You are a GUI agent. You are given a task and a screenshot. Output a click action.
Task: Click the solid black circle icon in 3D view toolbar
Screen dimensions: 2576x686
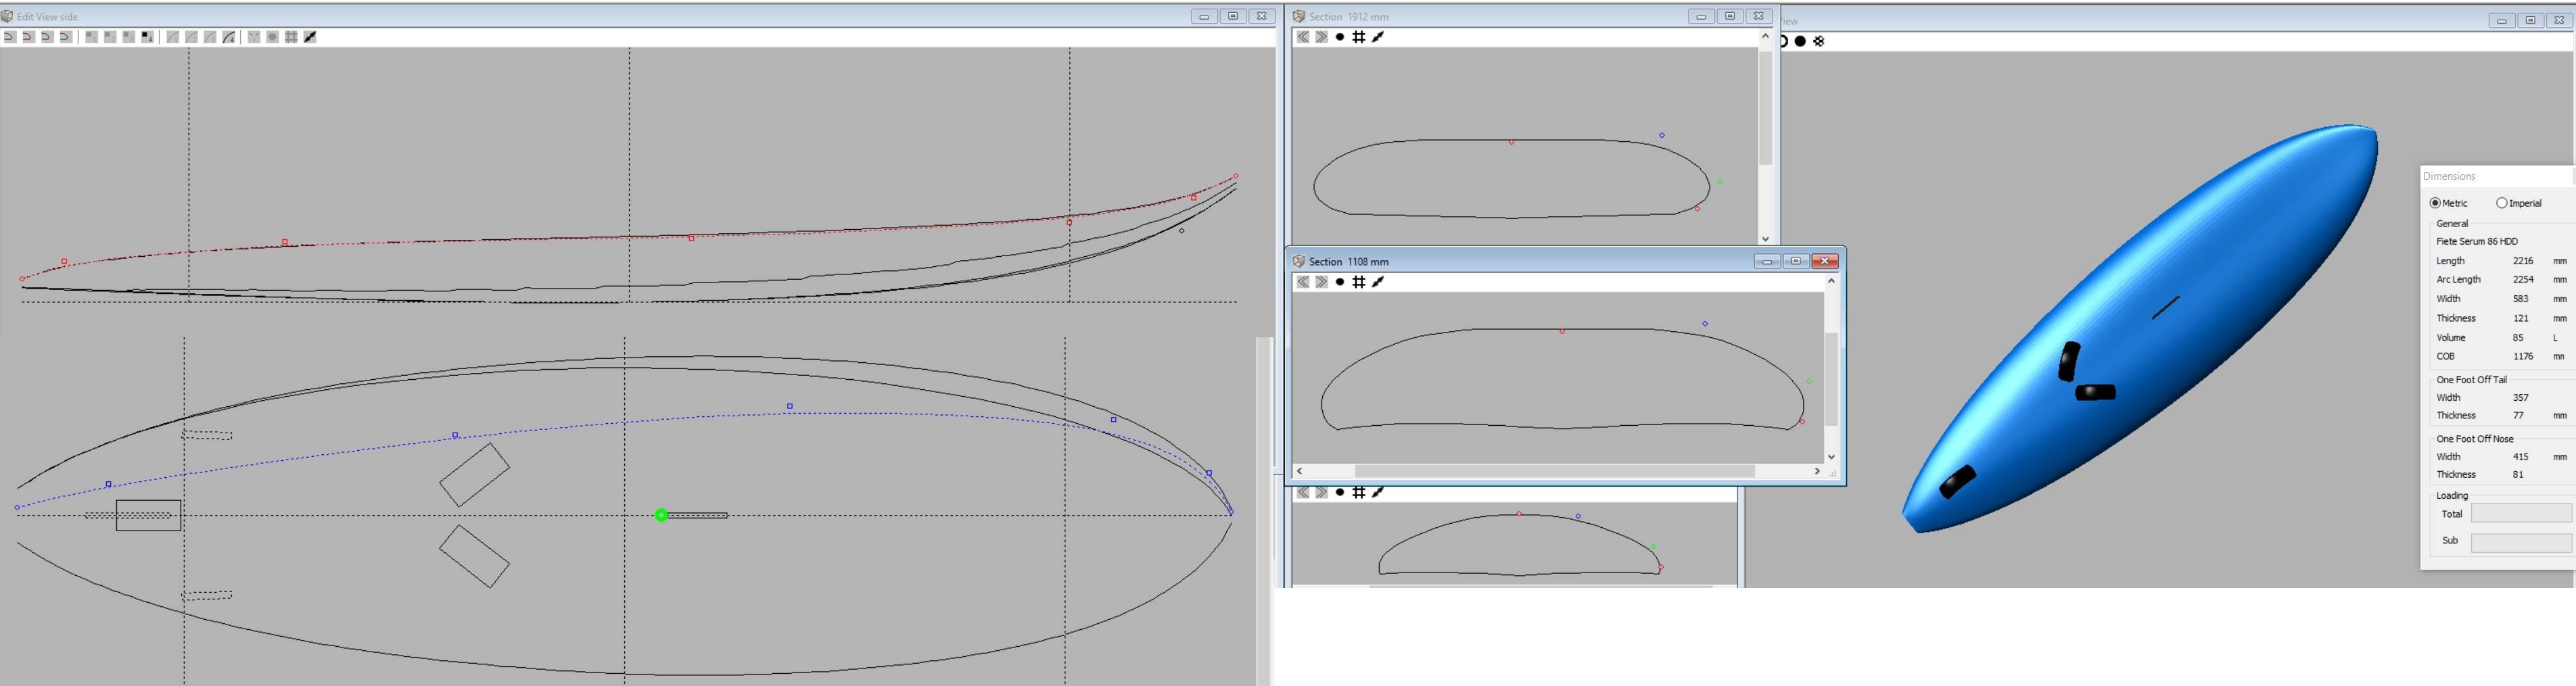click(1800, 41)
